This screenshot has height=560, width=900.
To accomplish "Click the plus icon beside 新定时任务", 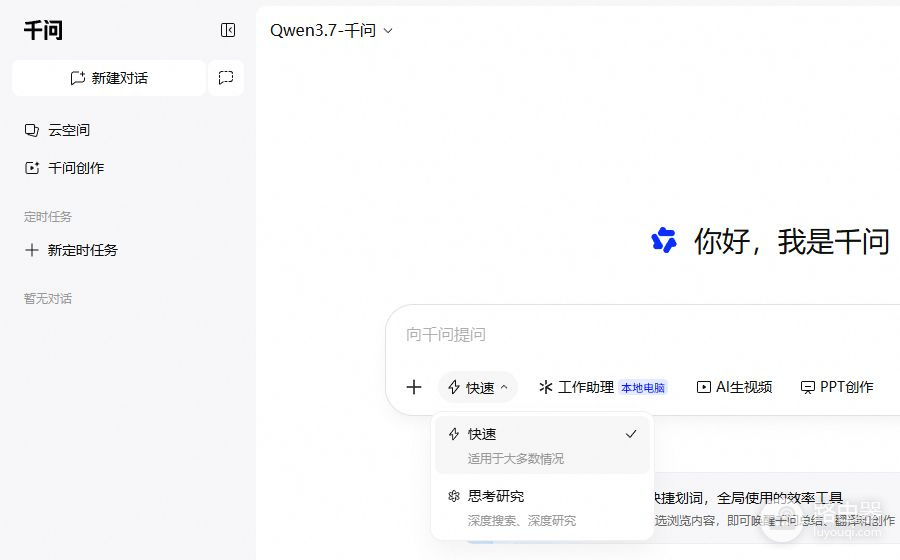I will point(32,250).
